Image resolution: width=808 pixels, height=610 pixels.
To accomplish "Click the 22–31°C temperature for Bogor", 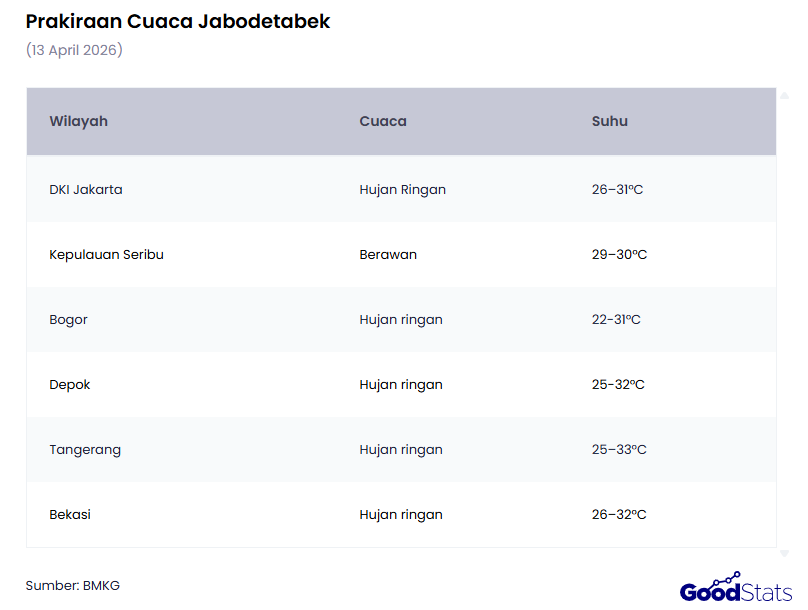I will coord(616,320).
